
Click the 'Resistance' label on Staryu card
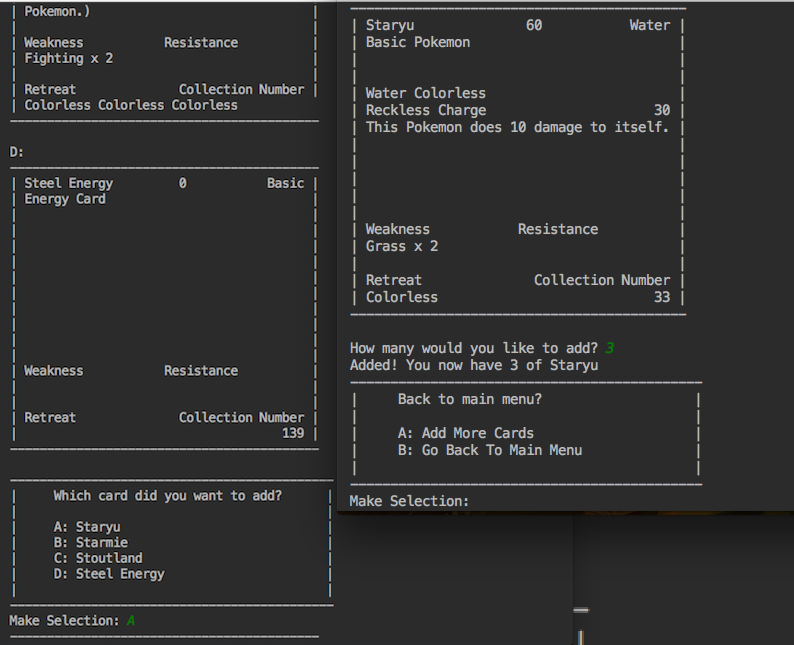pos(558,229)
